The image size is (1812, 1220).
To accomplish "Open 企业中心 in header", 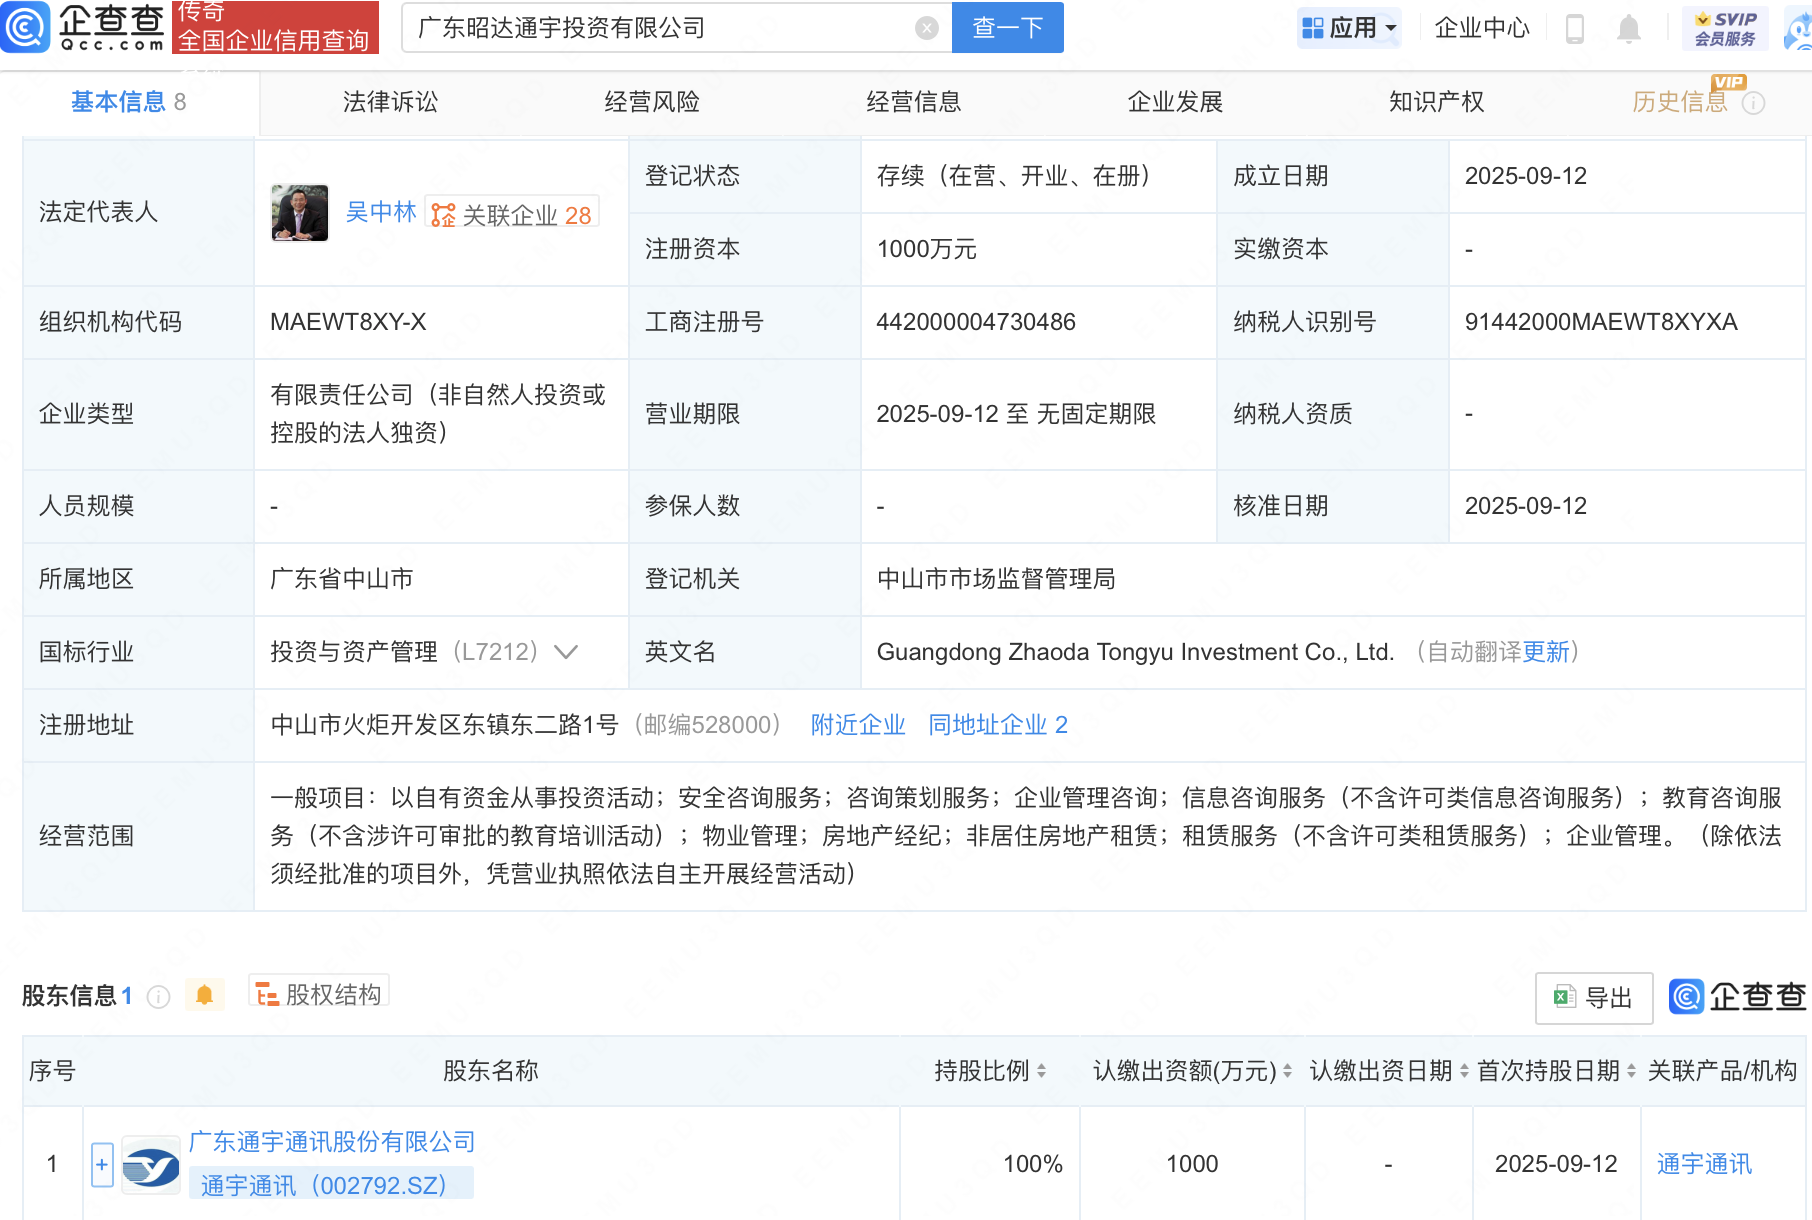I will coord(1482,28).
